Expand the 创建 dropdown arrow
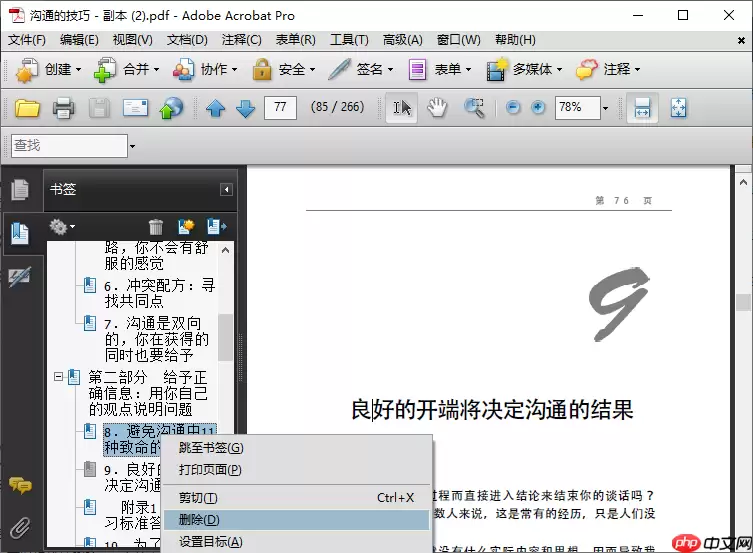Screen dimensions: 753x553 tap(78, 70)
